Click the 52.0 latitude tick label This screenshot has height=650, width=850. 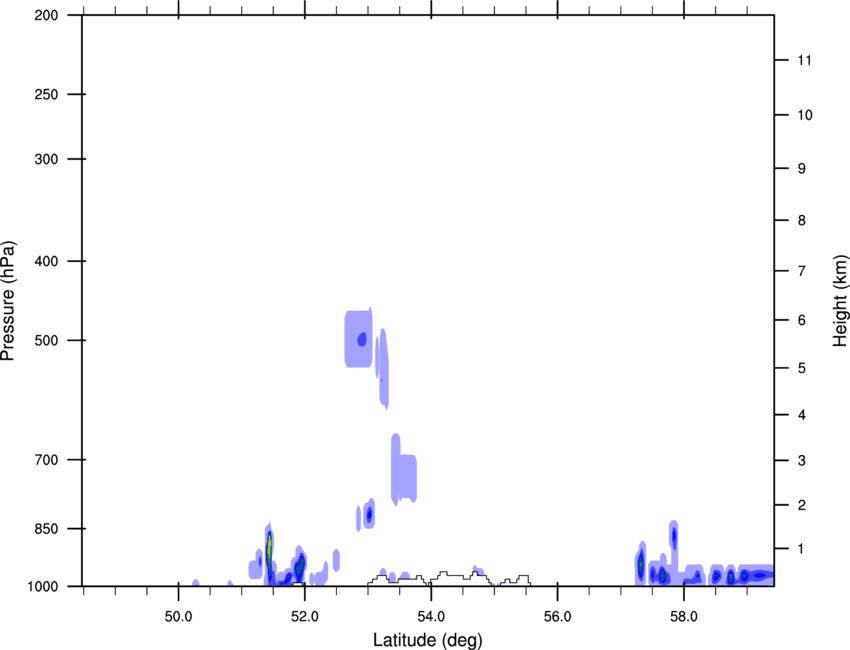coord(305,617)
